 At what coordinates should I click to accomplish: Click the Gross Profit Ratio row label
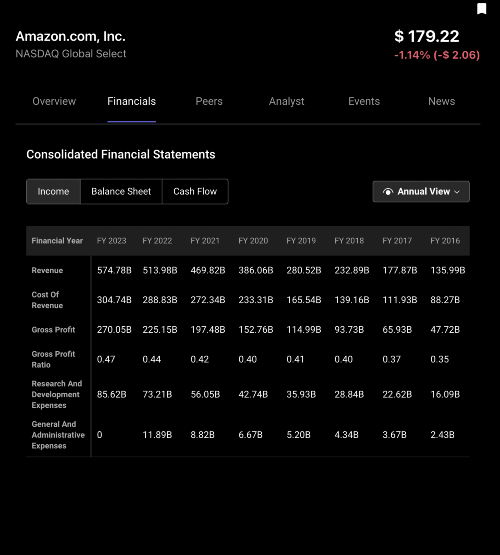click(x=53, y=359)
